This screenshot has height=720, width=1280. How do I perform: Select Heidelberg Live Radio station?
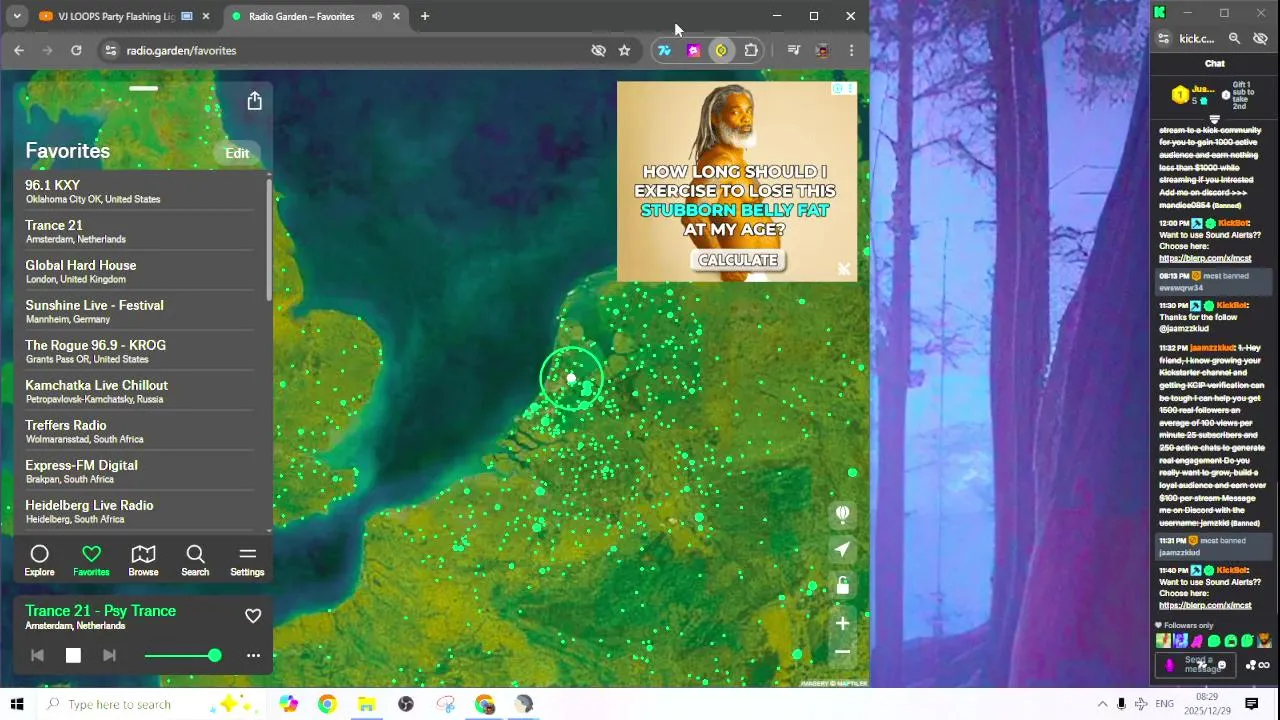(140, 511)
